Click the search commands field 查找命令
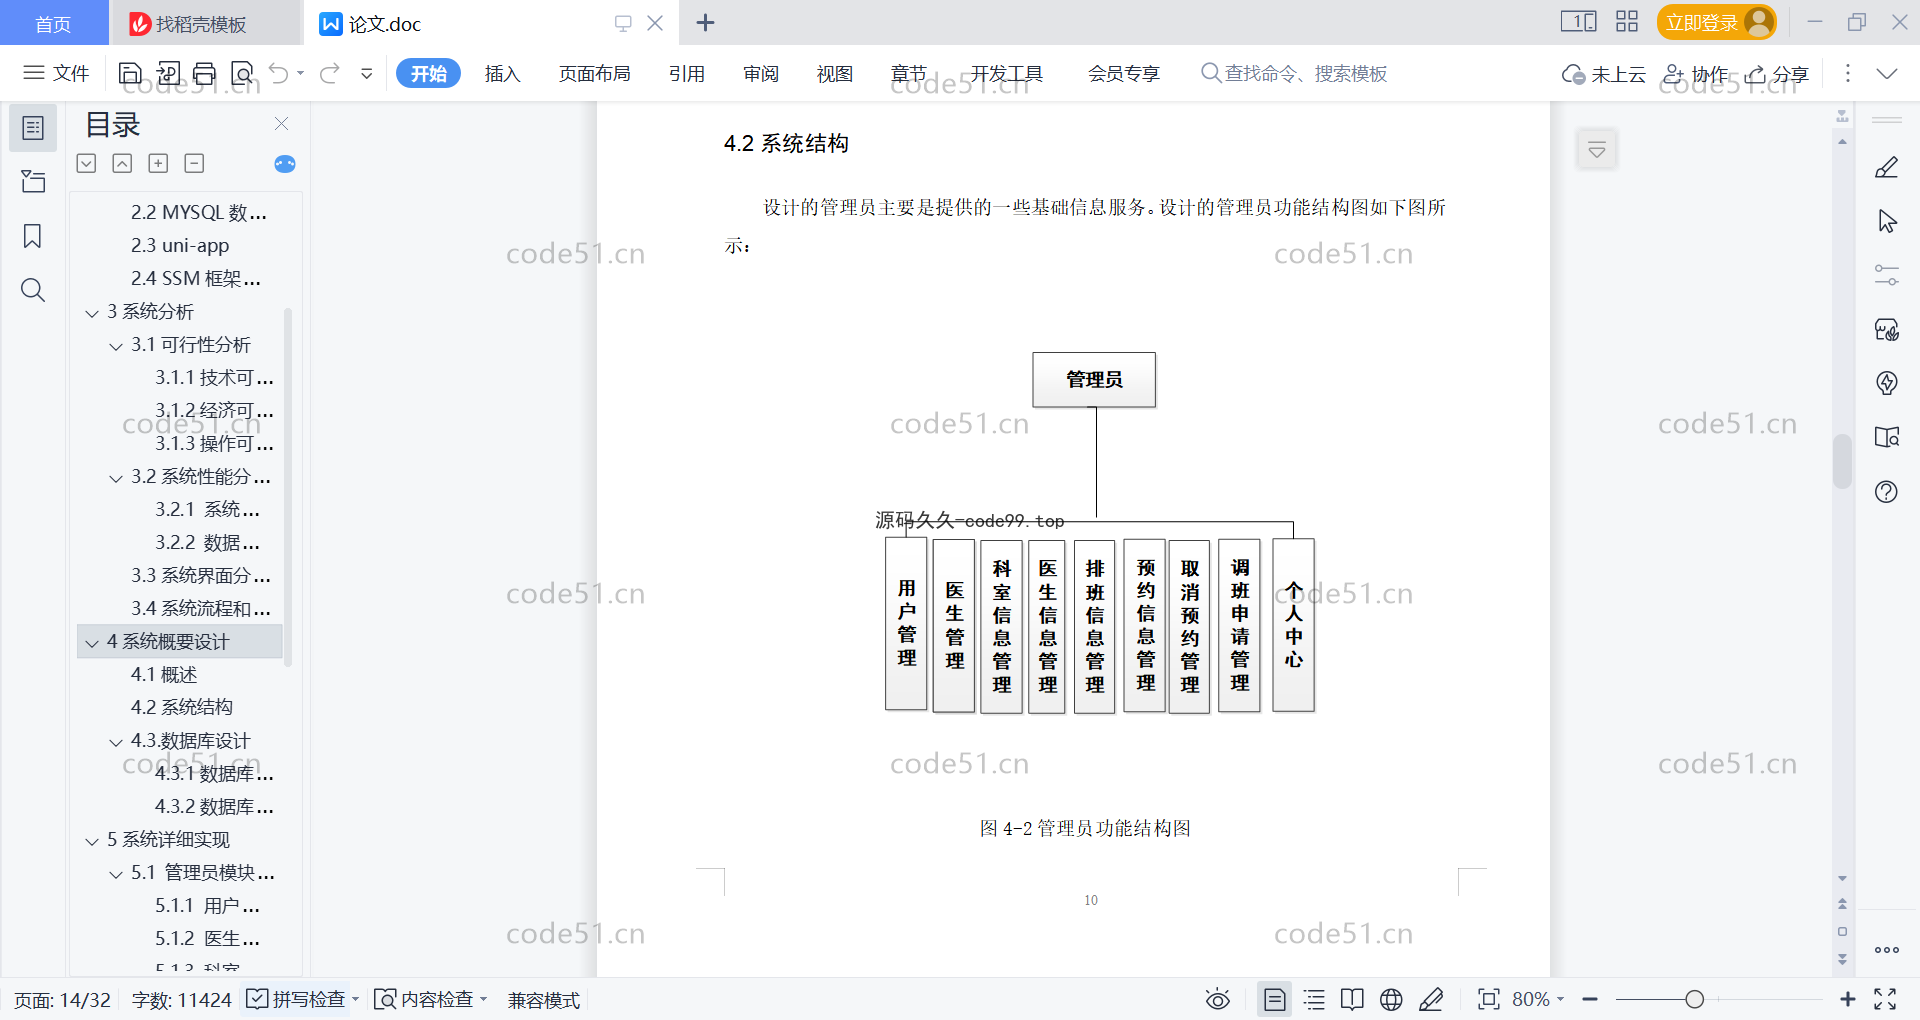Viewport: 1920px width, 1020px height. click(x=1294, y=73)
